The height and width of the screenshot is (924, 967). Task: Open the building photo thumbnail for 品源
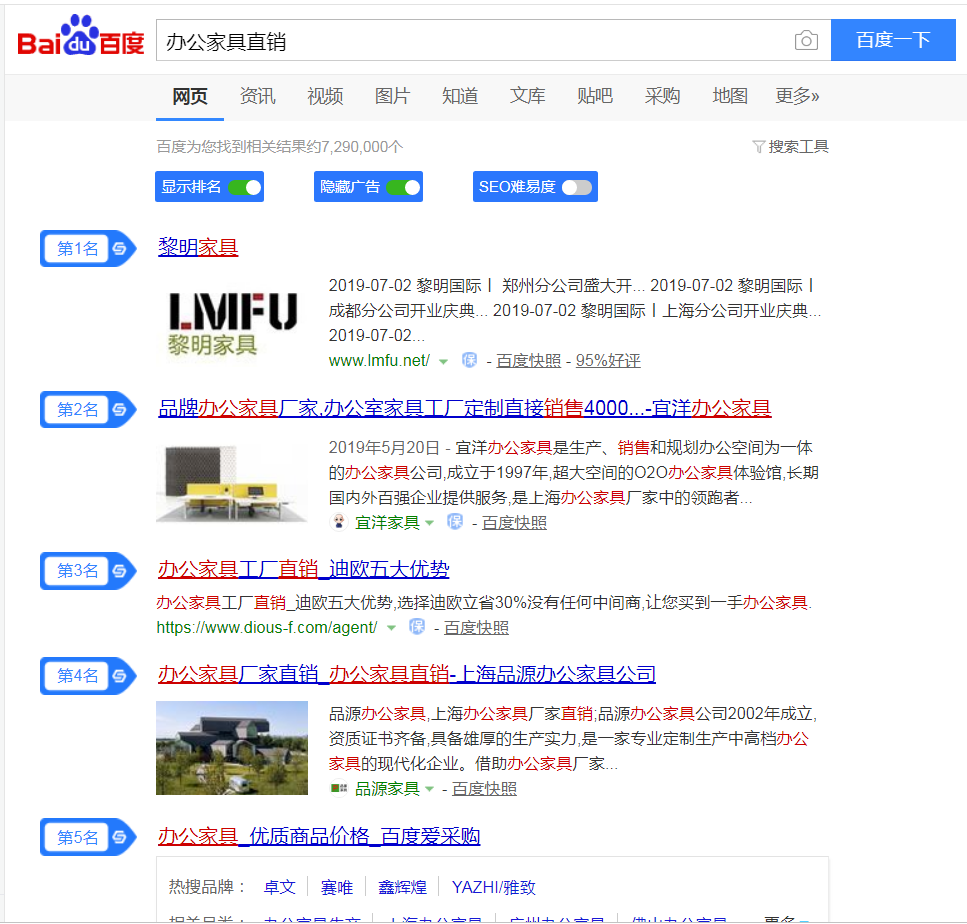coord(232,748)
